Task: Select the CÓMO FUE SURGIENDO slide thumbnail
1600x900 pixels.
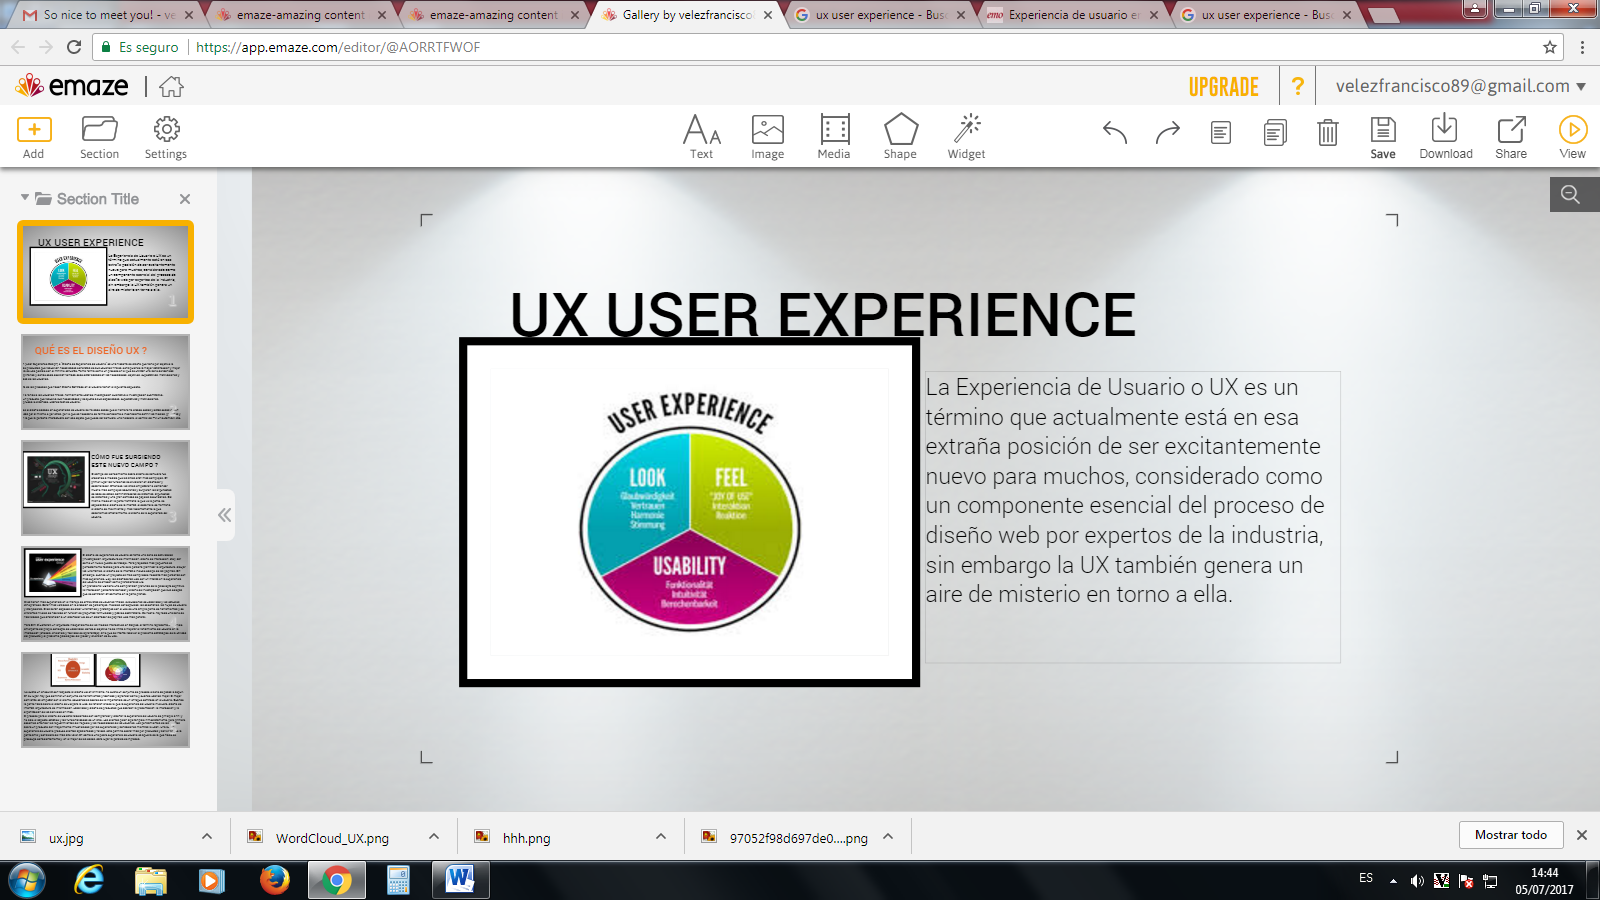Action: click(105, 488)
